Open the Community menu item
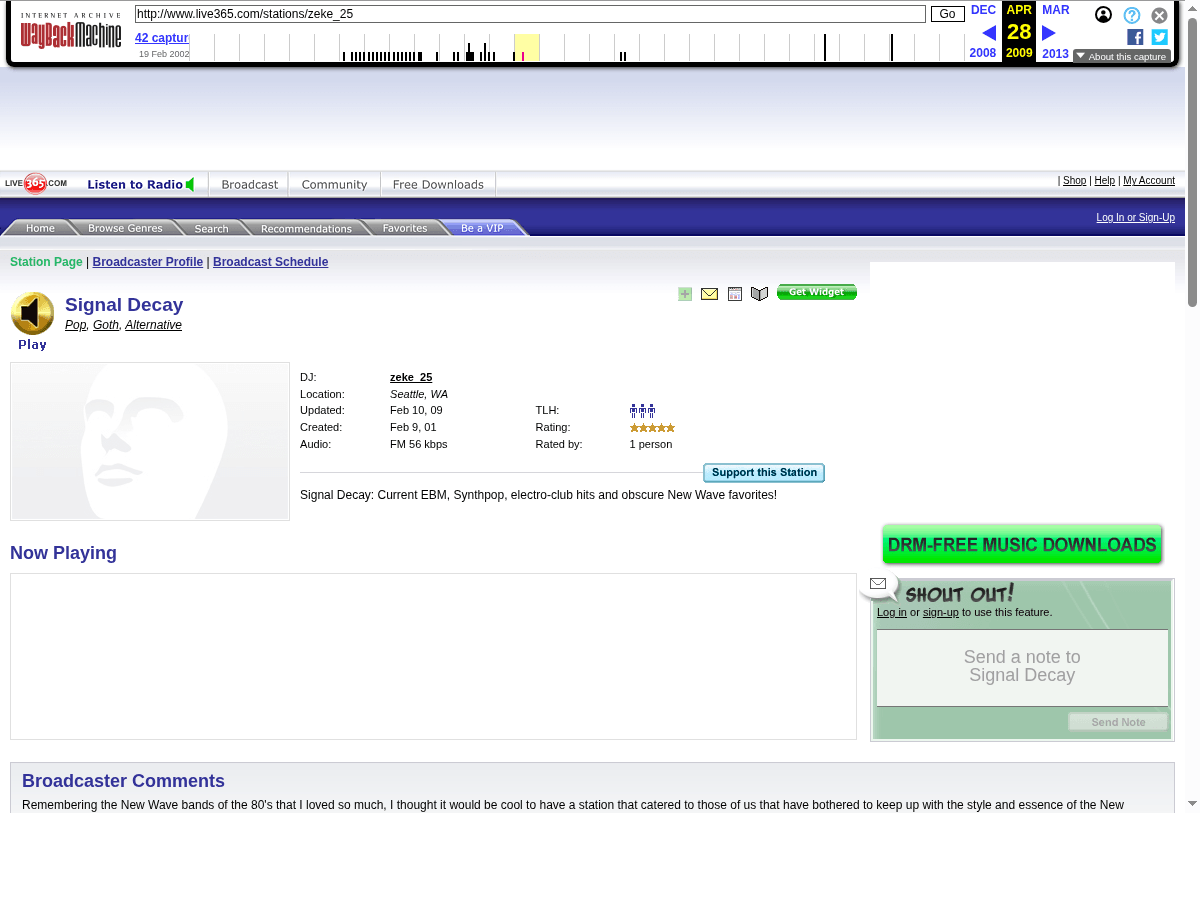 coord(335,184)
